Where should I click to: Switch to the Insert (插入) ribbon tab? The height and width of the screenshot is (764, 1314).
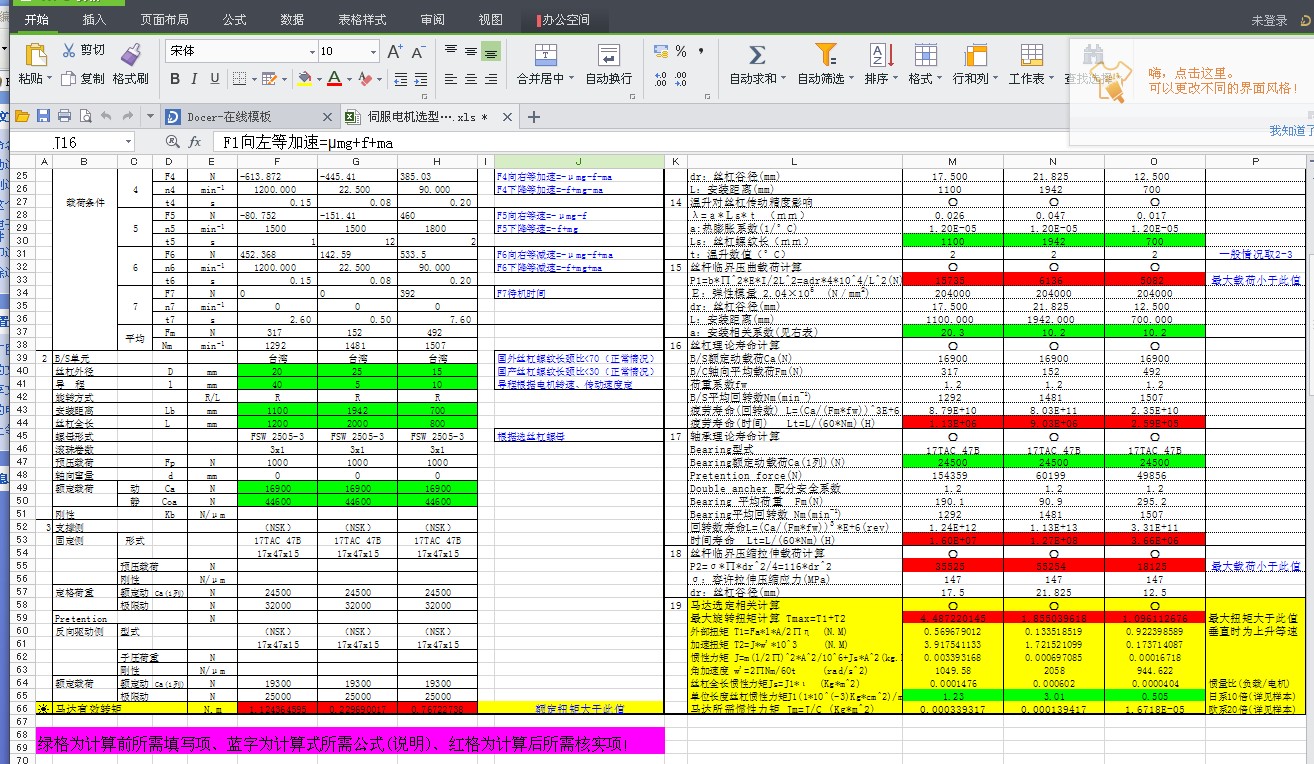point(94,20)
